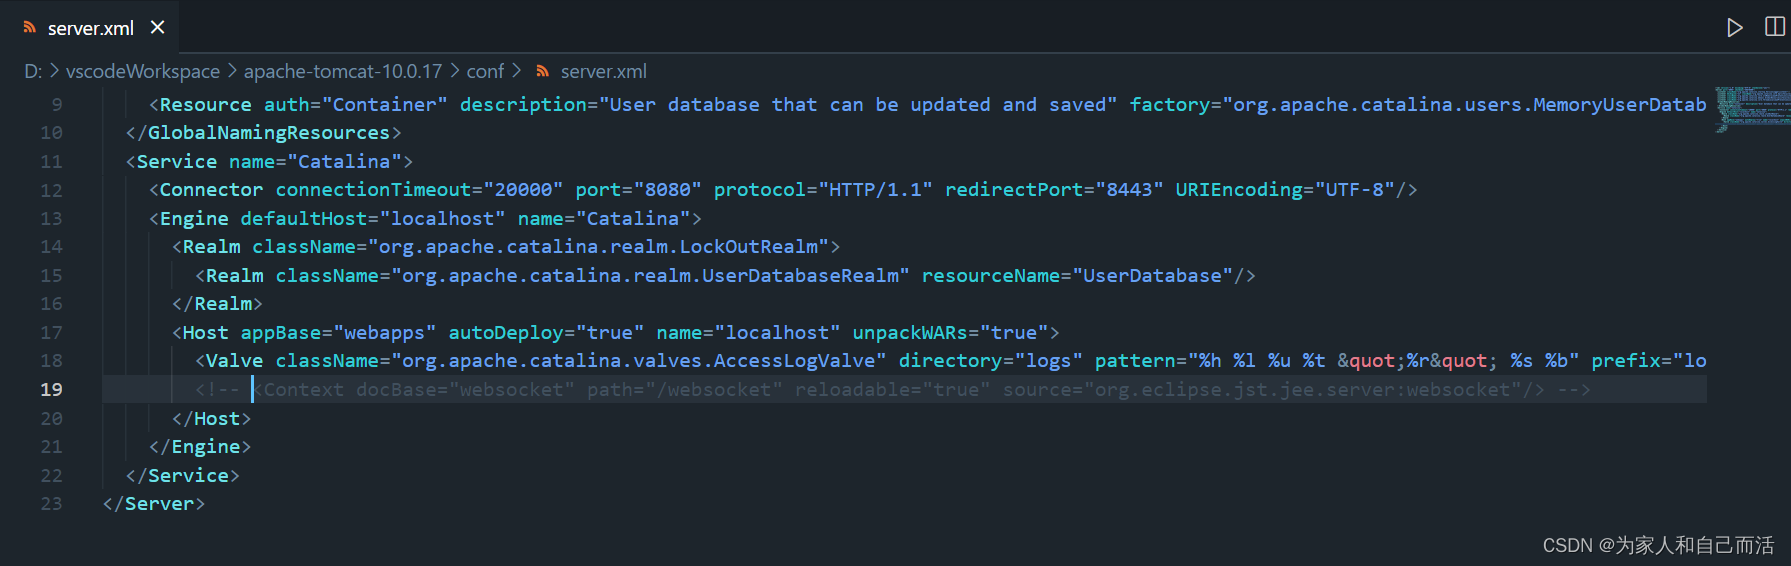Expand chevron after vscodeWorkspace breadcrumb

coord(232,72)
